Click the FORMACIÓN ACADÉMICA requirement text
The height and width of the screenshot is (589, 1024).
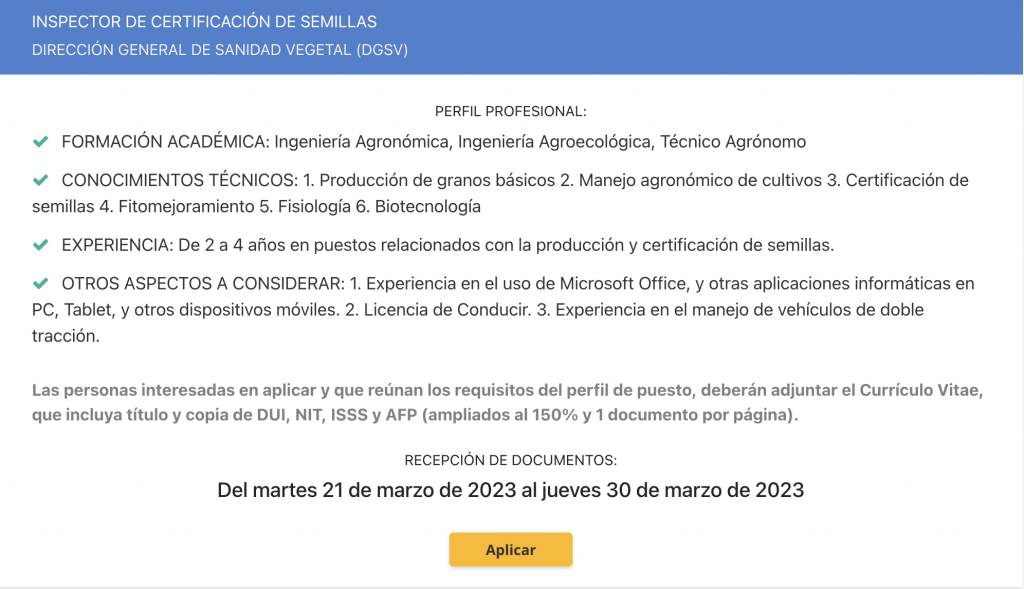coord(434,142)
